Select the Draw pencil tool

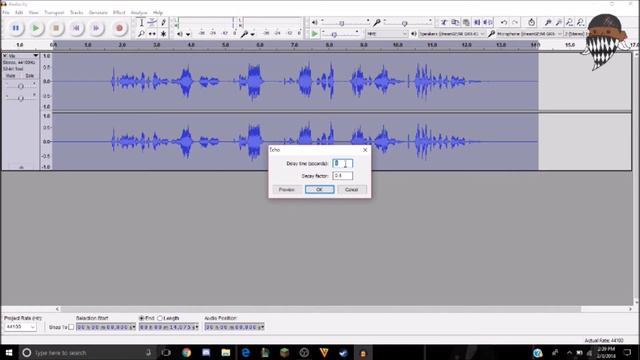tap(163, 22)
